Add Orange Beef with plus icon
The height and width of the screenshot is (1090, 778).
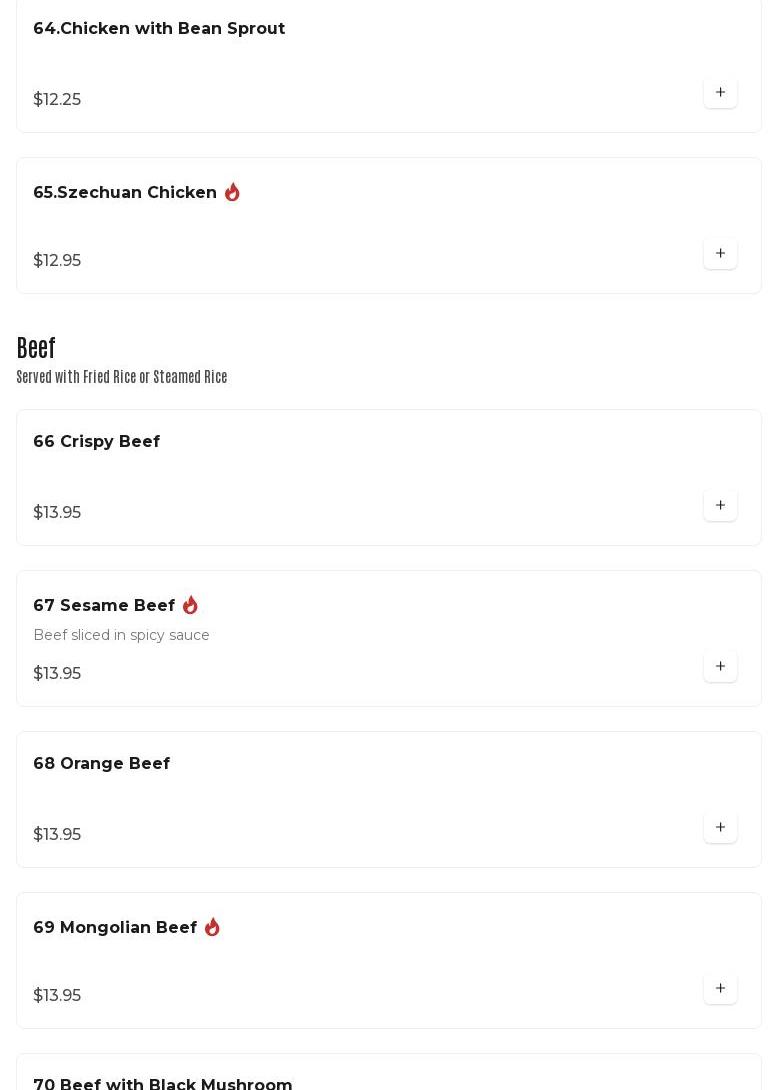tap(720, 827)
